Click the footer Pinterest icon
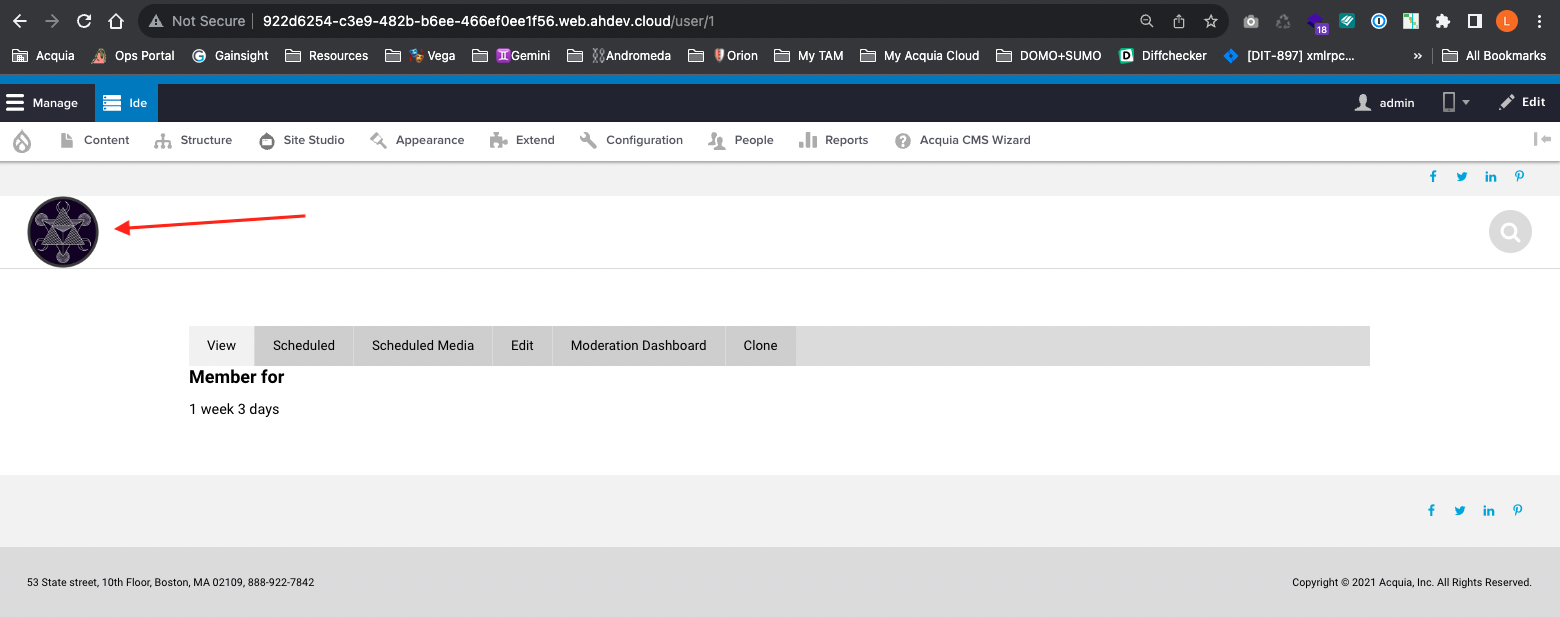1560x617 pixels. (1517, 511)
